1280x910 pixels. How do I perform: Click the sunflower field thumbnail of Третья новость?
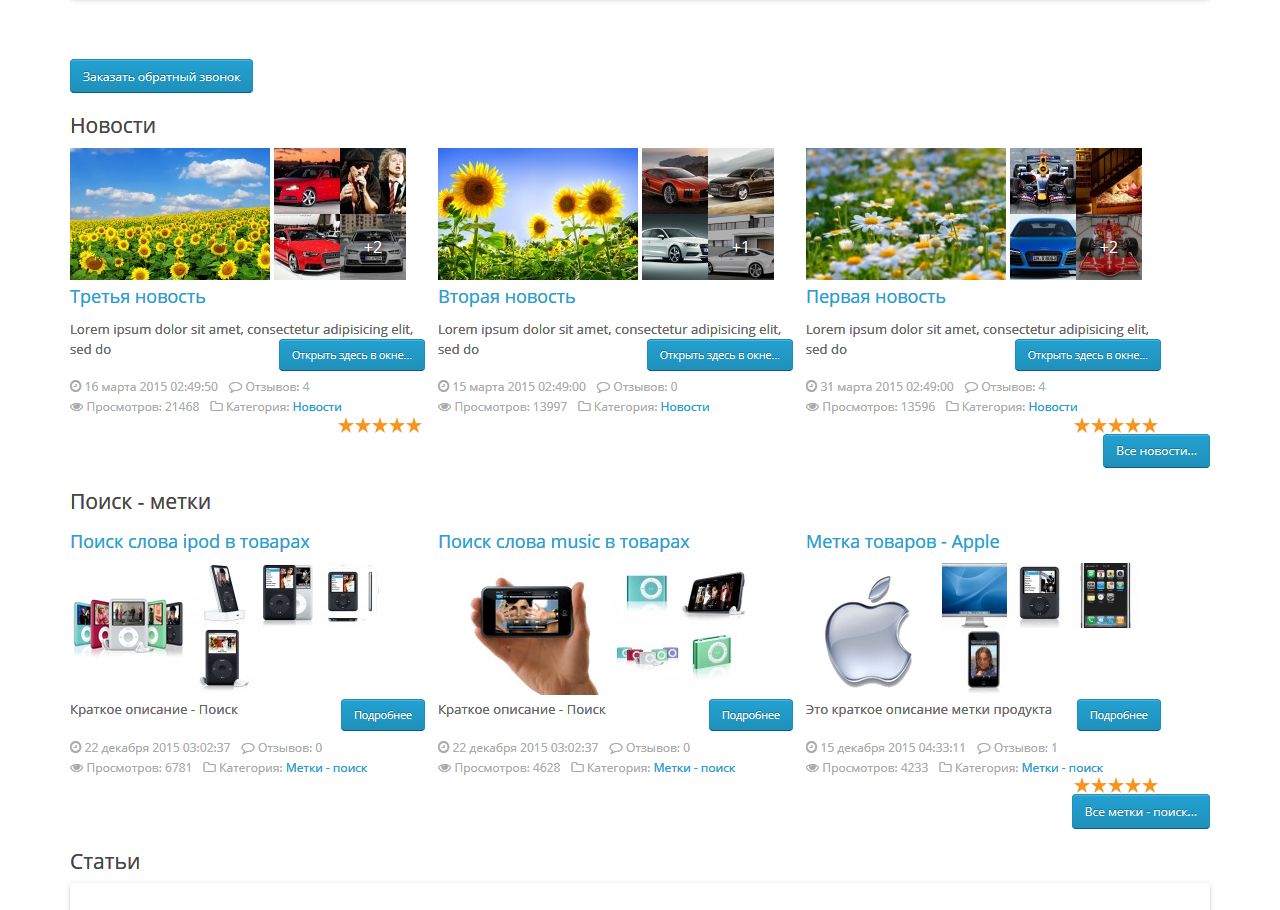point(170,214)
